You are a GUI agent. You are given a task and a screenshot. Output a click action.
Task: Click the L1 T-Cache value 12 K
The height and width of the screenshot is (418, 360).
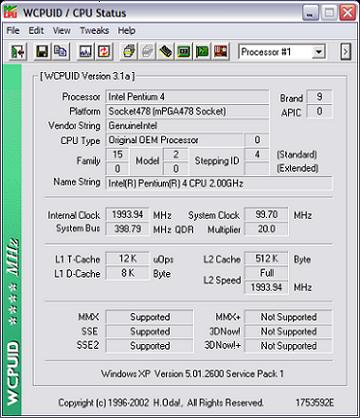coord(127,259)
